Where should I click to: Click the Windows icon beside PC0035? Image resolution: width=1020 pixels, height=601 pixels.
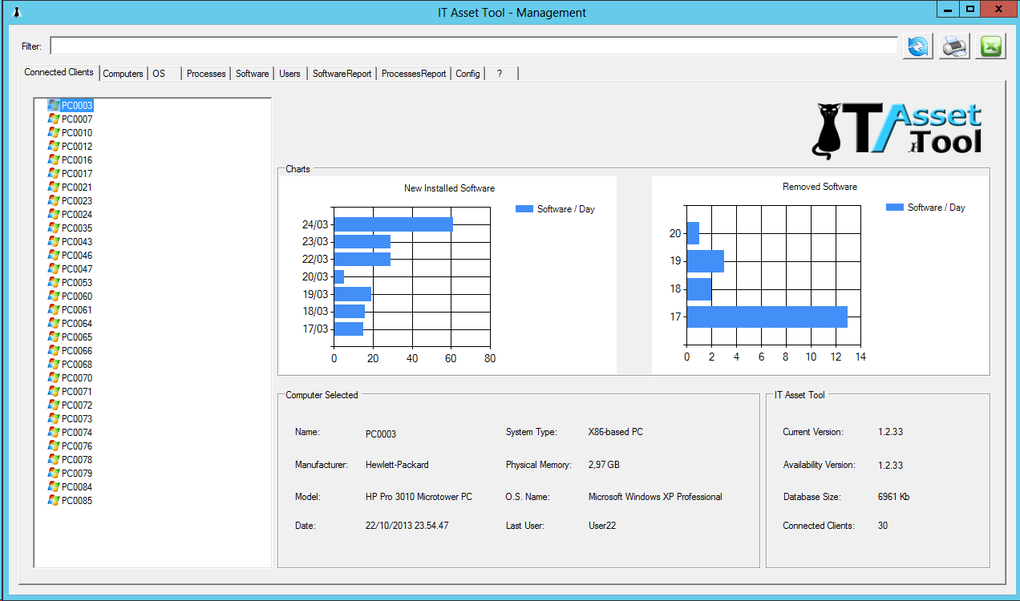(x=53, y=228)
